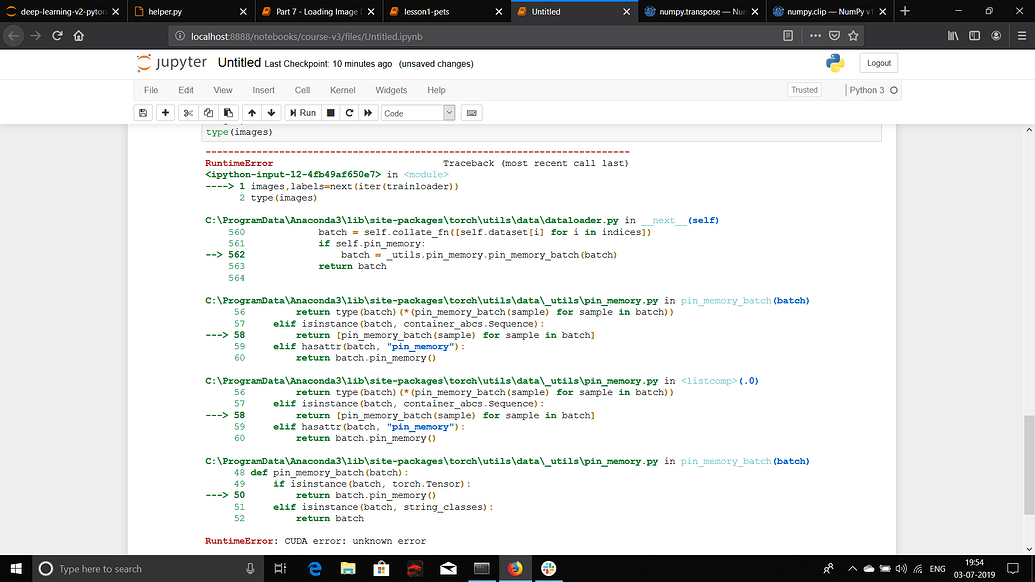Interrupt the kernel with the stop icon
The width and height of the screenshot is (1035, 582).
[x=330, y=113]
